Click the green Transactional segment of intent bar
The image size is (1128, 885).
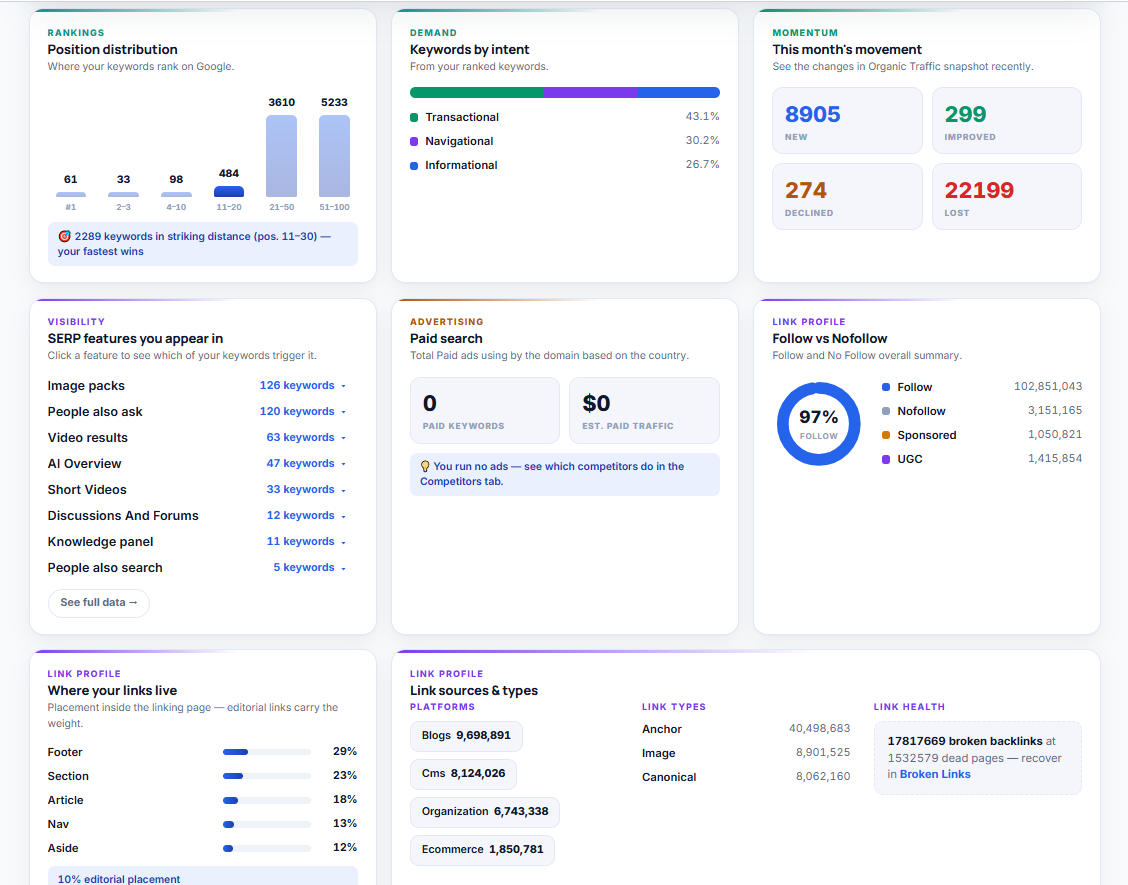[477, 92]
